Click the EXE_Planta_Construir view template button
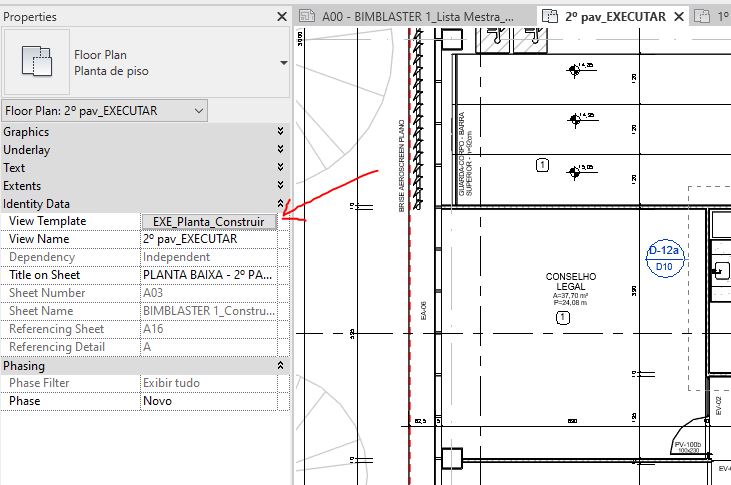The image size is (731, 485). tap(209, 222)
